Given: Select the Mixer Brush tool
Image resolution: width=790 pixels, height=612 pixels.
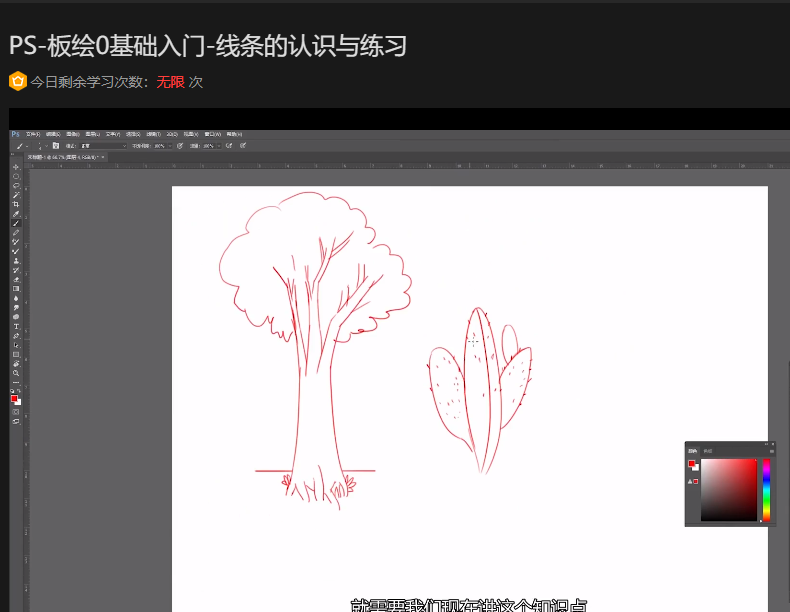Looking at the screenshot, I should click(16, 251).
